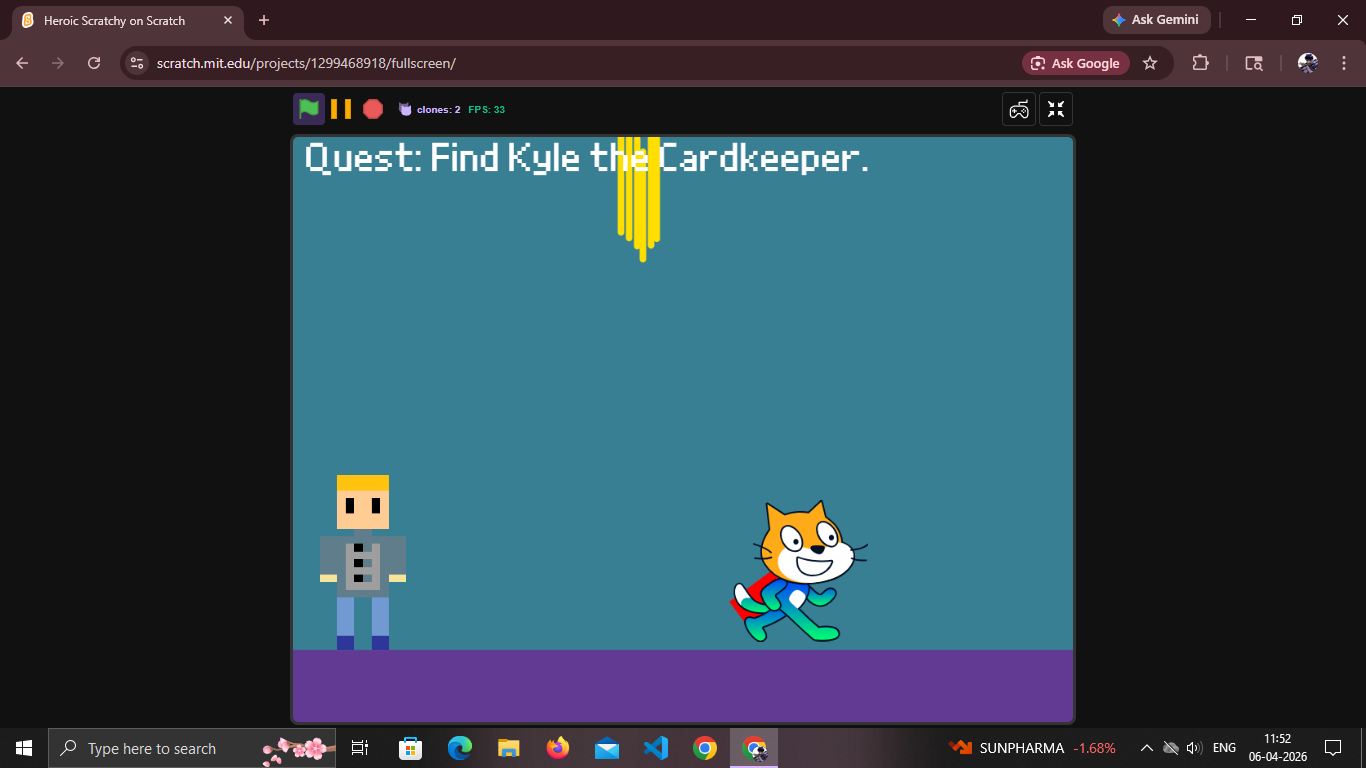
Task: Reload the current page
Action: [x=94, y=63]
